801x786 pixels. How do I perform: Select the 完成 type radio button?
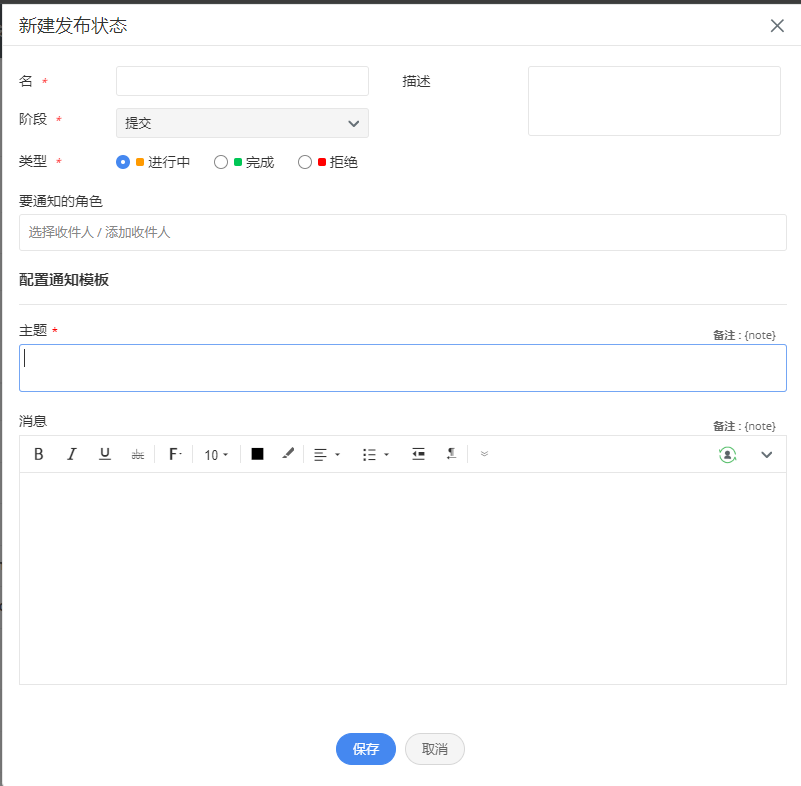[x=221, y=162]
